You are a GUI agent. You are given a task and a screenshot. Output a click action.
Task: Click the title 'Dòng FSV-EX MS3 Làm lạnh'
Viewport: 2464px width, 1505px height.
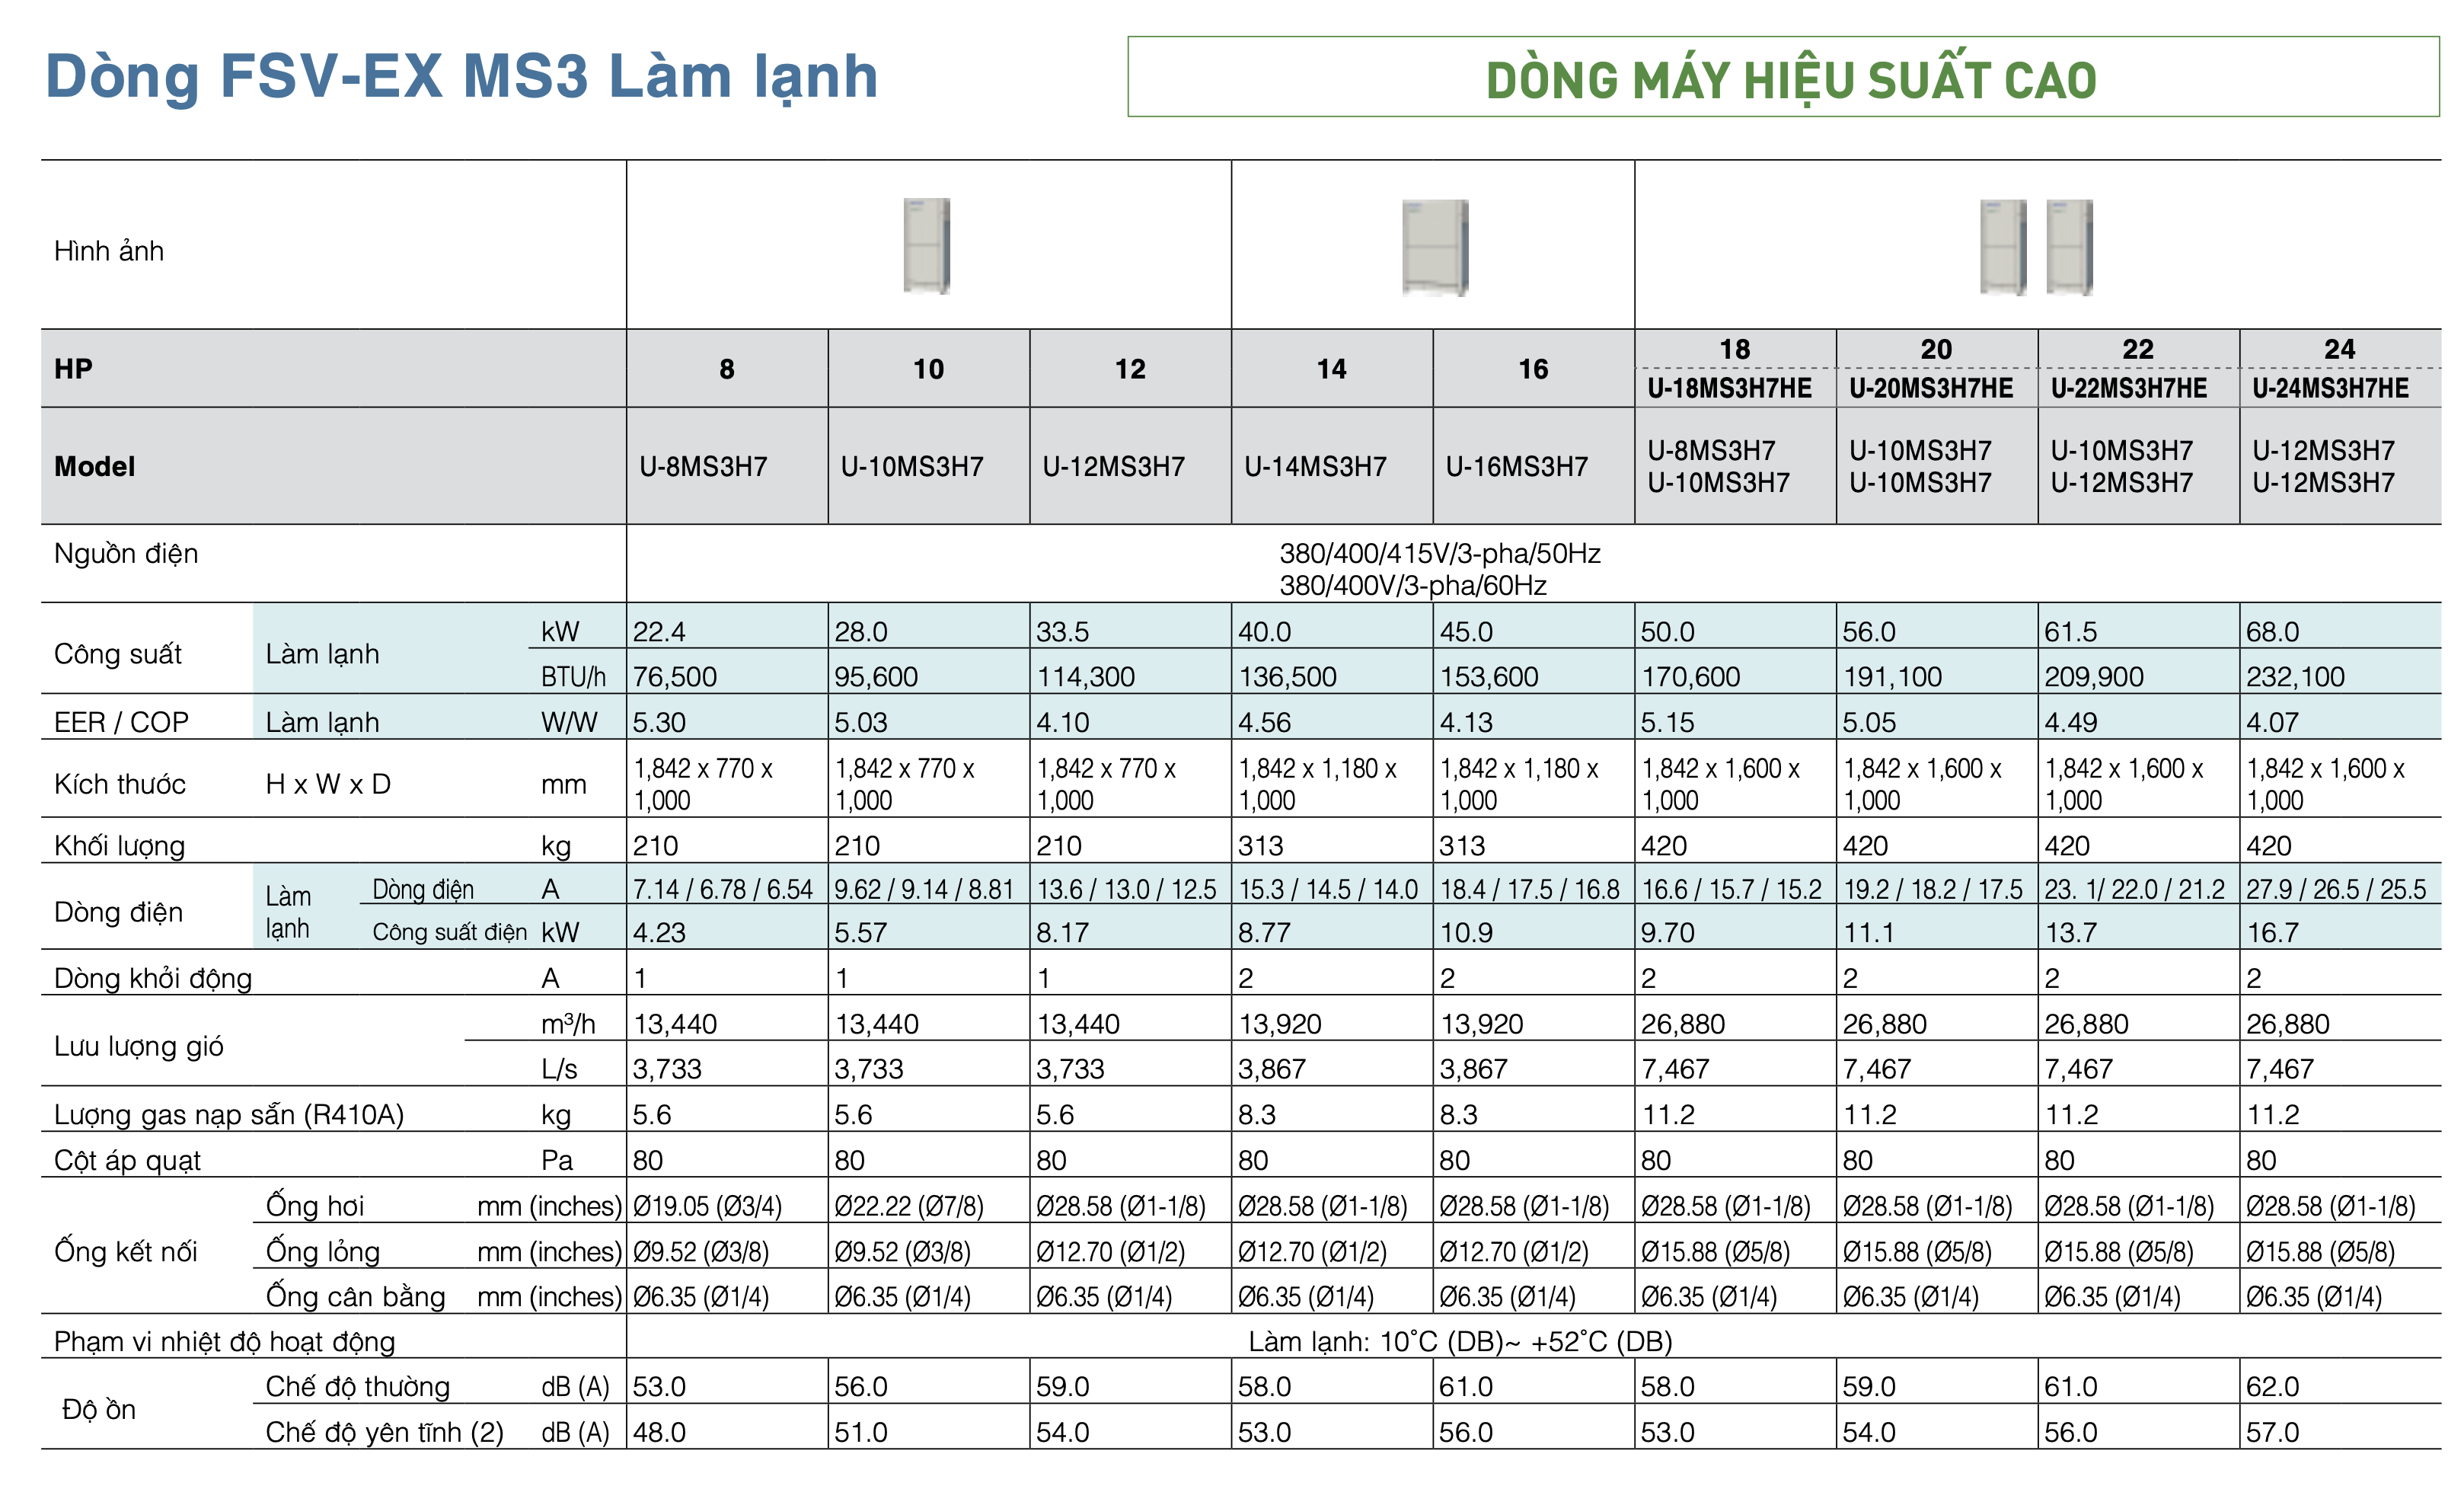[x=461, y=76]
